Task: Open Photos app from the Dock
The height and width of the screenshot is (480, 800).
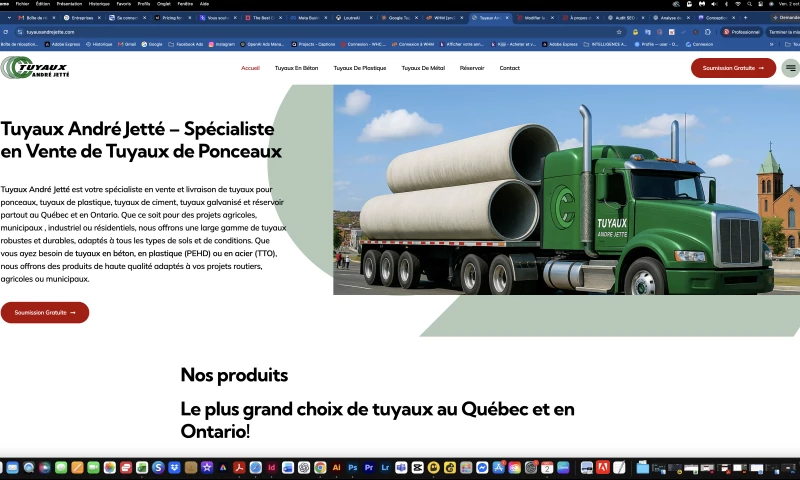Action: (x=110, y=467)
